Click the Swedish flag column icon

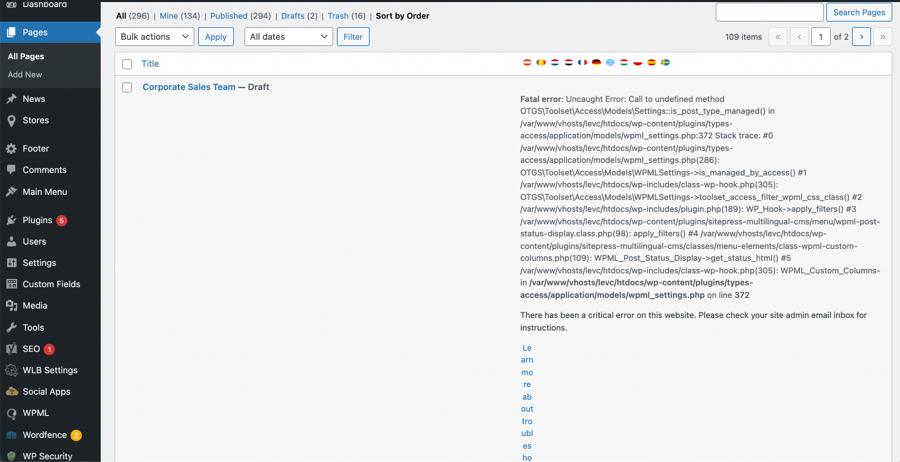coord(665,63)
